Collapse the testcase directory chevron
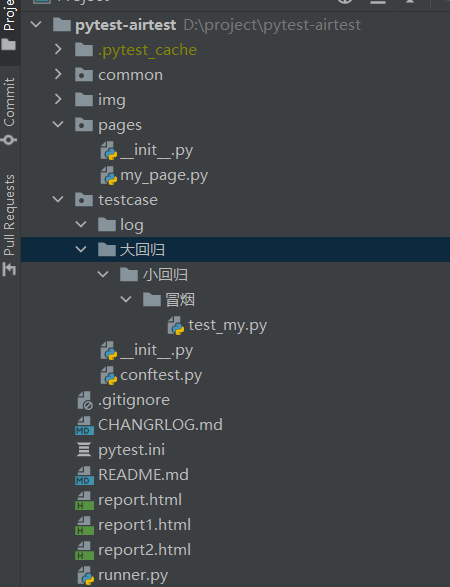Screen dimensions: 450x587 pyautogui.click(x=58, y=199)
